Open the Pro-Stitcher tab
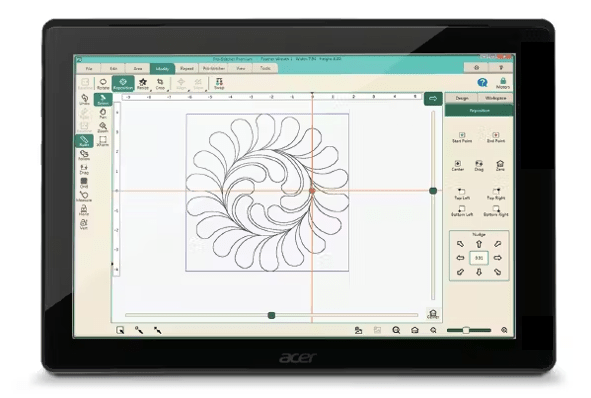Viewport: 591px width, 398px height. coord(214,69)
